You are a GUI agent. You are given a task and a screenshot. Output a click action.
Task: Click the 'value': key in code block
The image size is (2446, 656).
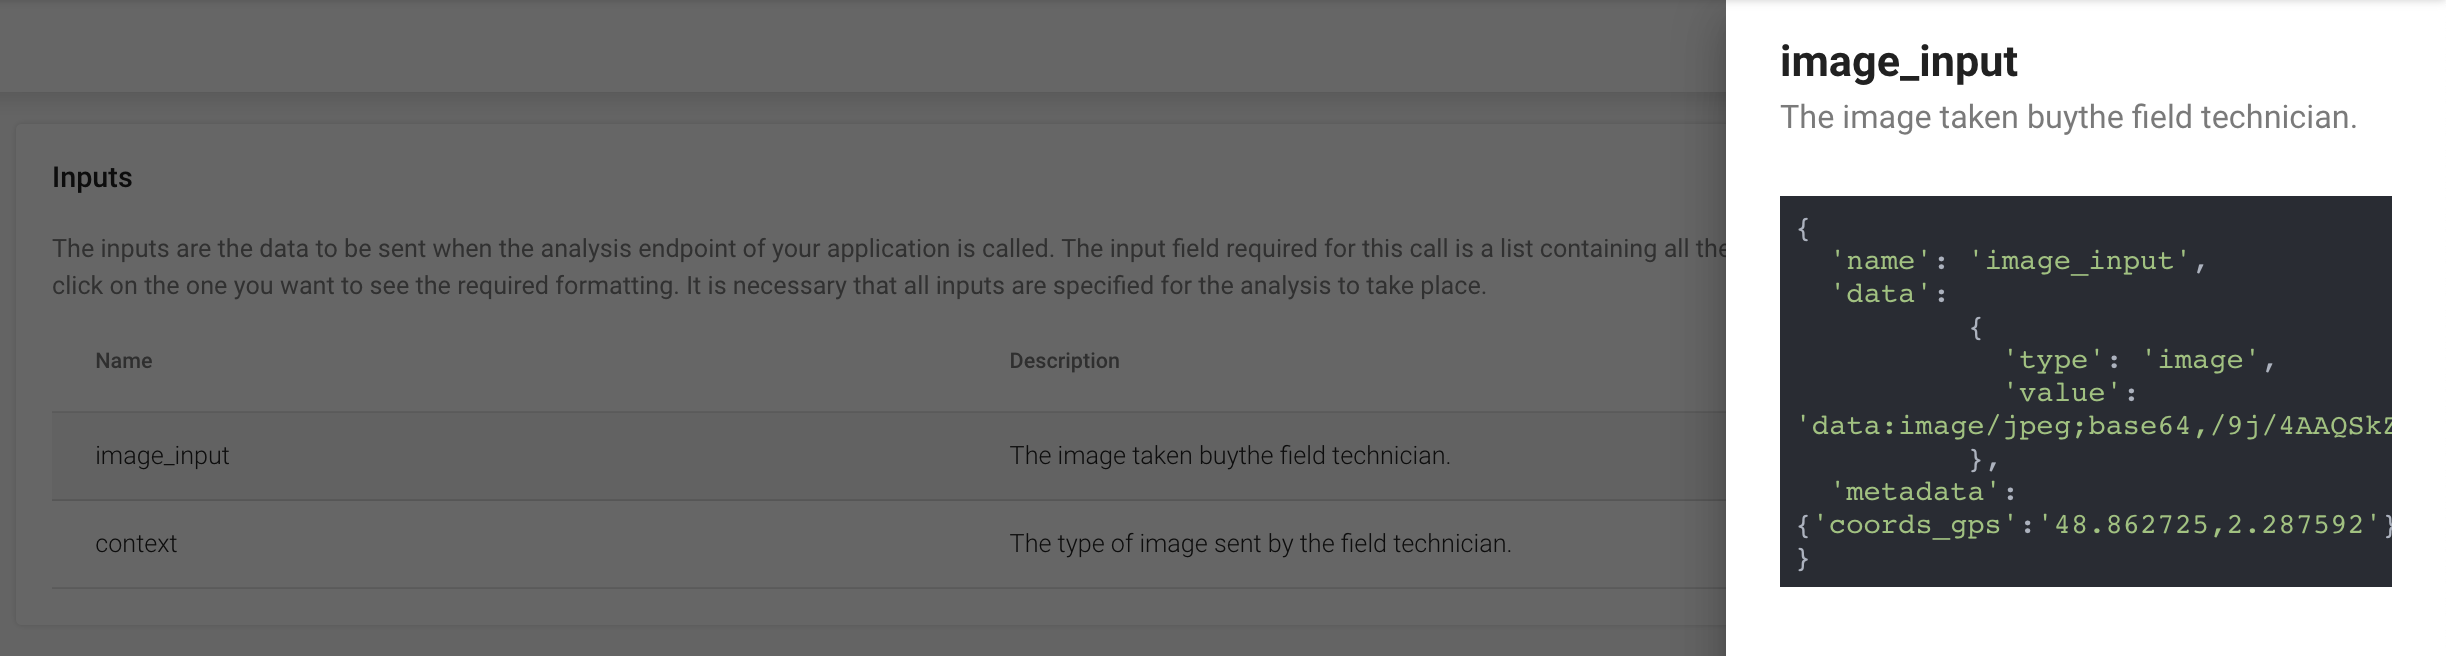pyautogui.click(x=2070, y=393)
